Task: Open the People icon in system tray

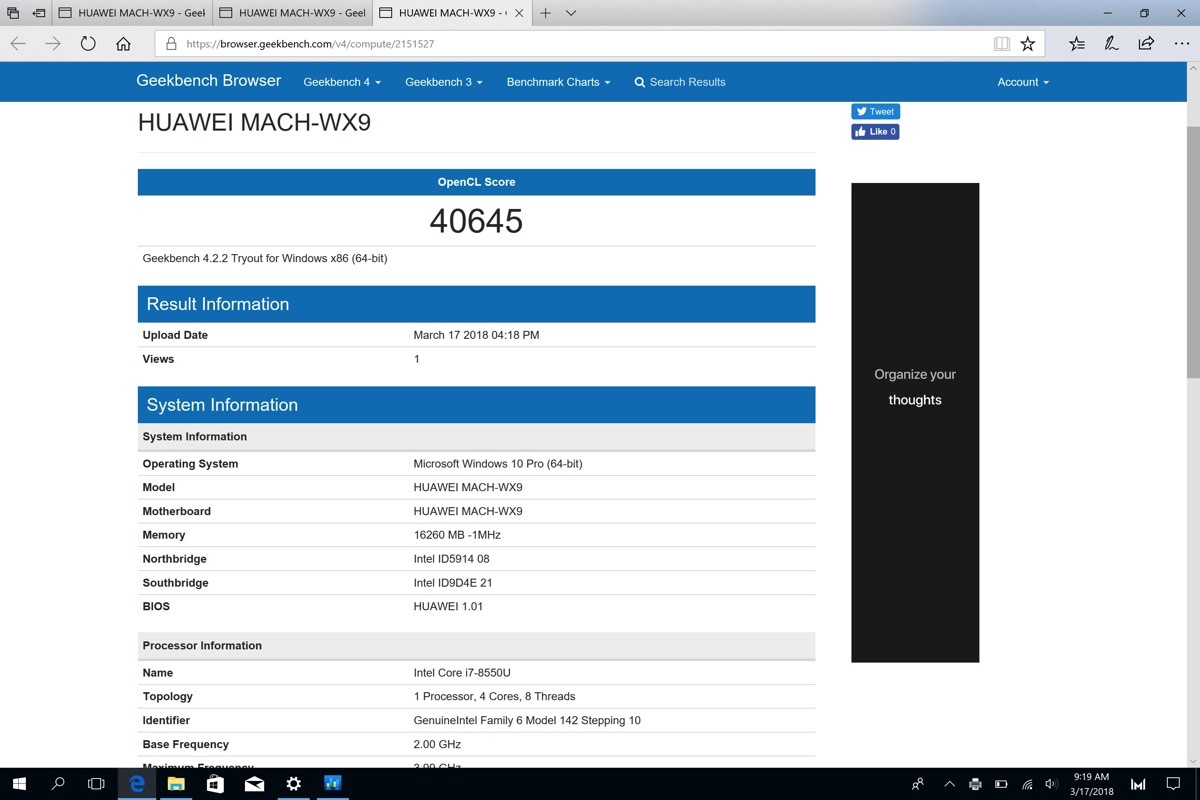Action: pos(918,784)
